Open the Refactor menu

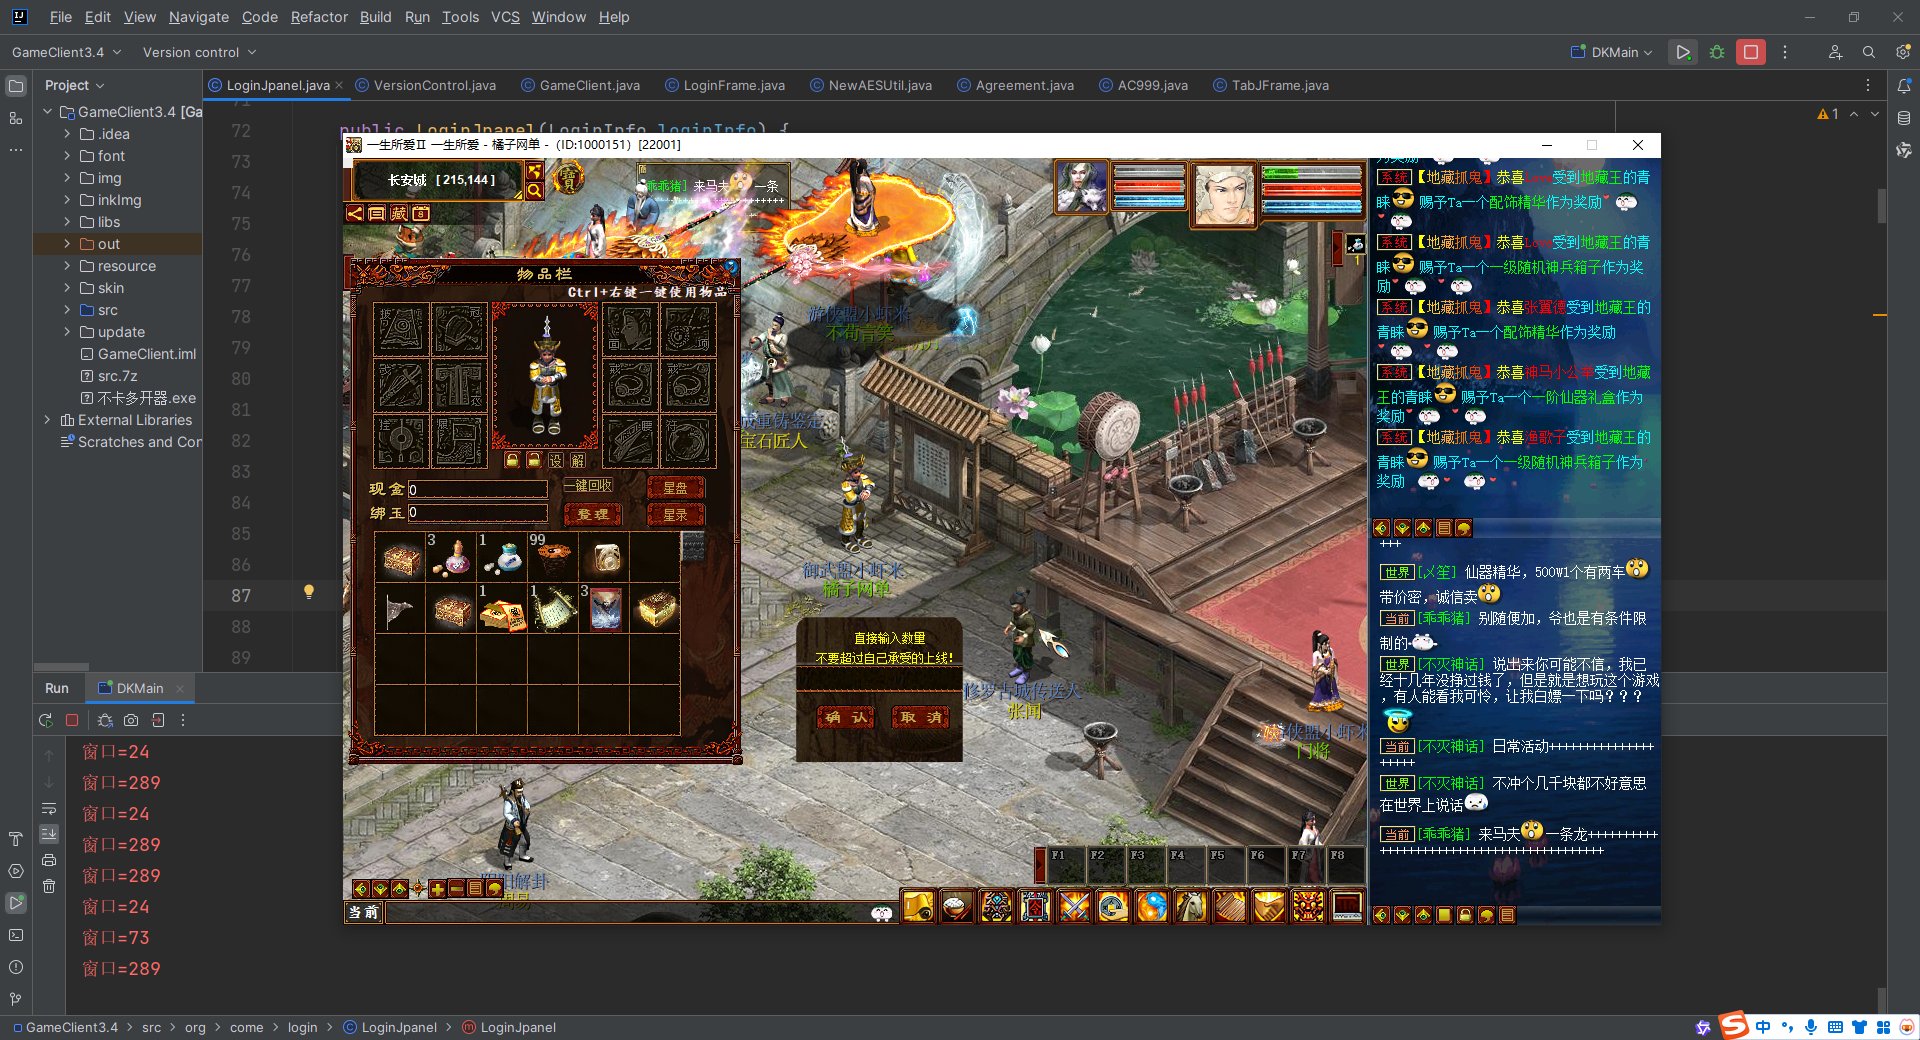(x=319, y=17)
